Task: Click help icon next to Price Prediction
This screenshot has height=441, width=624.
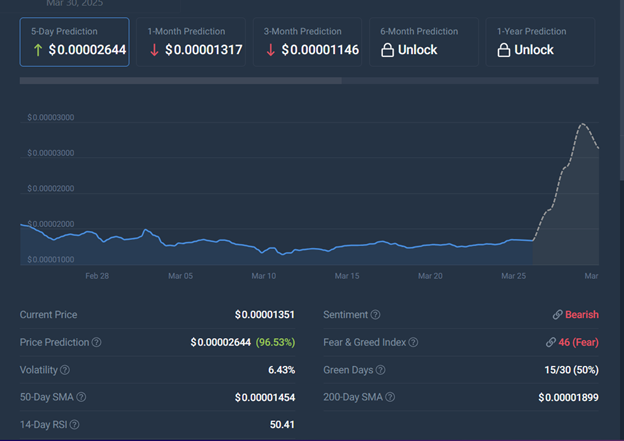Action: click(97, 342)
